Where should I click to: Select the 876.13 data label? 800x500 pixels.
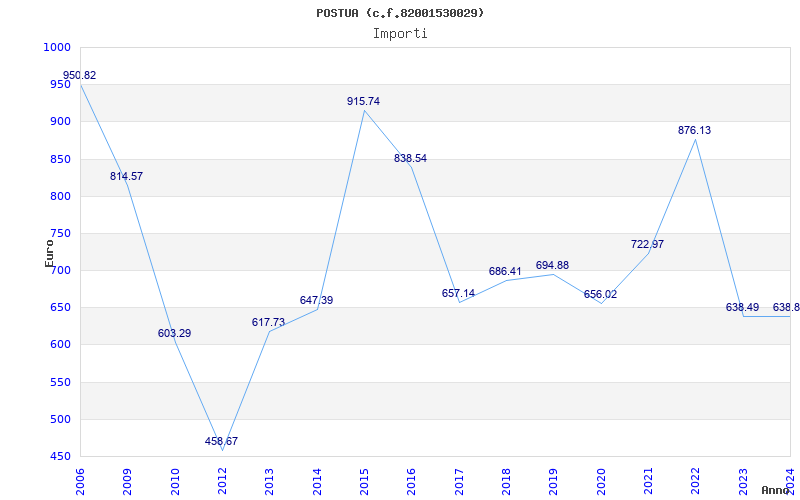(x=694, y=131)
